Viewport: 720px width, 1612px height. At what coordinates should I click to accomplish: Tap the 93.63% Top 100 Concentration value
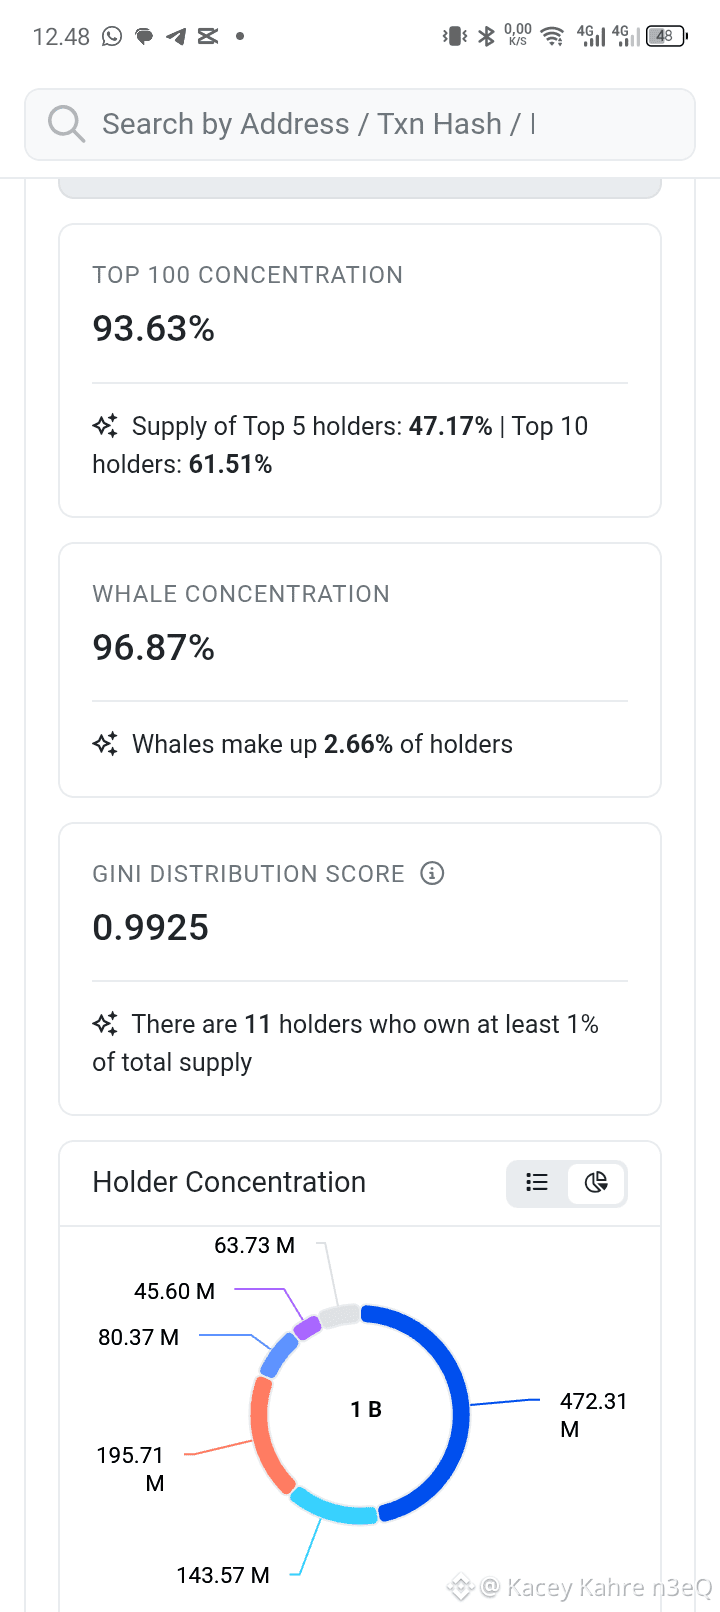click(x=154, y=329)
